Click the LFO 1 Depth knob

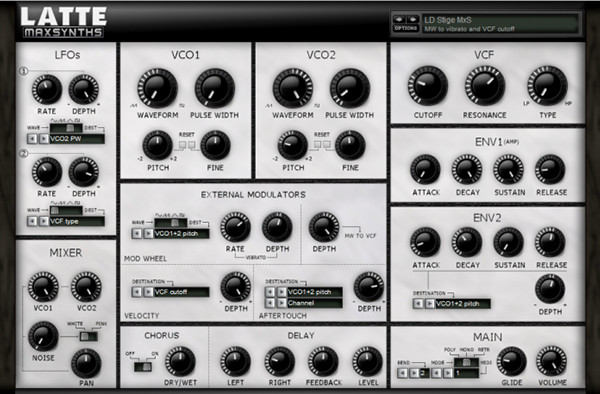83,90
